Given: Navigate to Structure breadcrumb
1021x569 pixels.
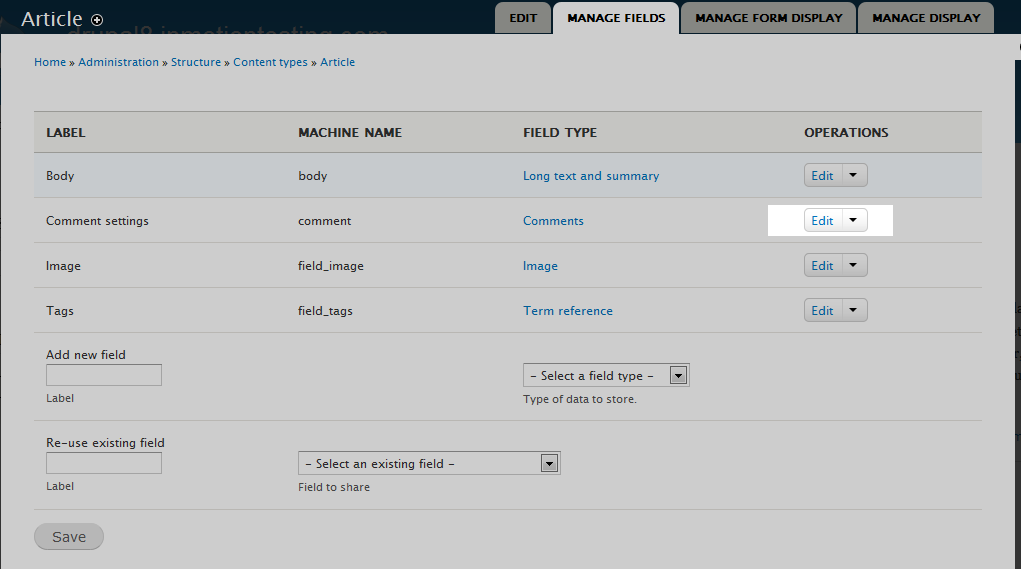Looking at the screenshot, I should point(196,62).
